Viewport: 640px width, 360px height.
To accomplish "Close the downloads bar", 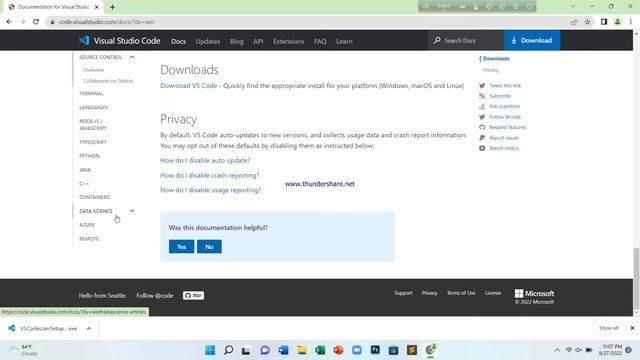I will click(x=632, y=328).
